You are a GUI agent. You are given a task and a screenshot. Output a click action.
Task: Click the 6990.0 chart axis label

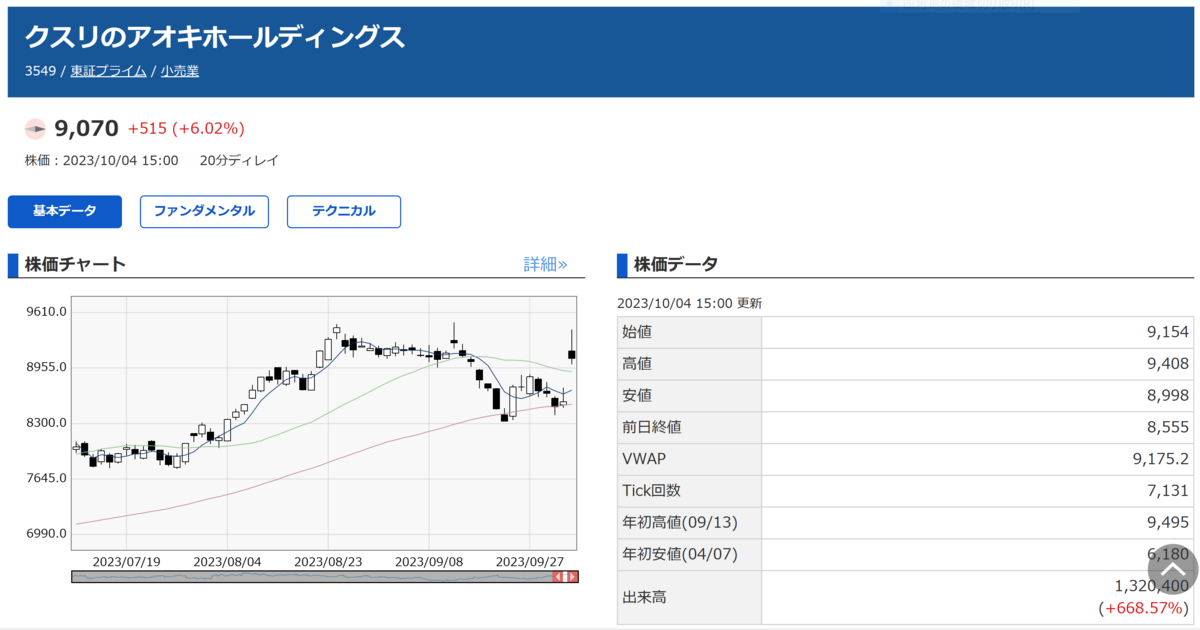pyautogui.click(x=47, y=533)
